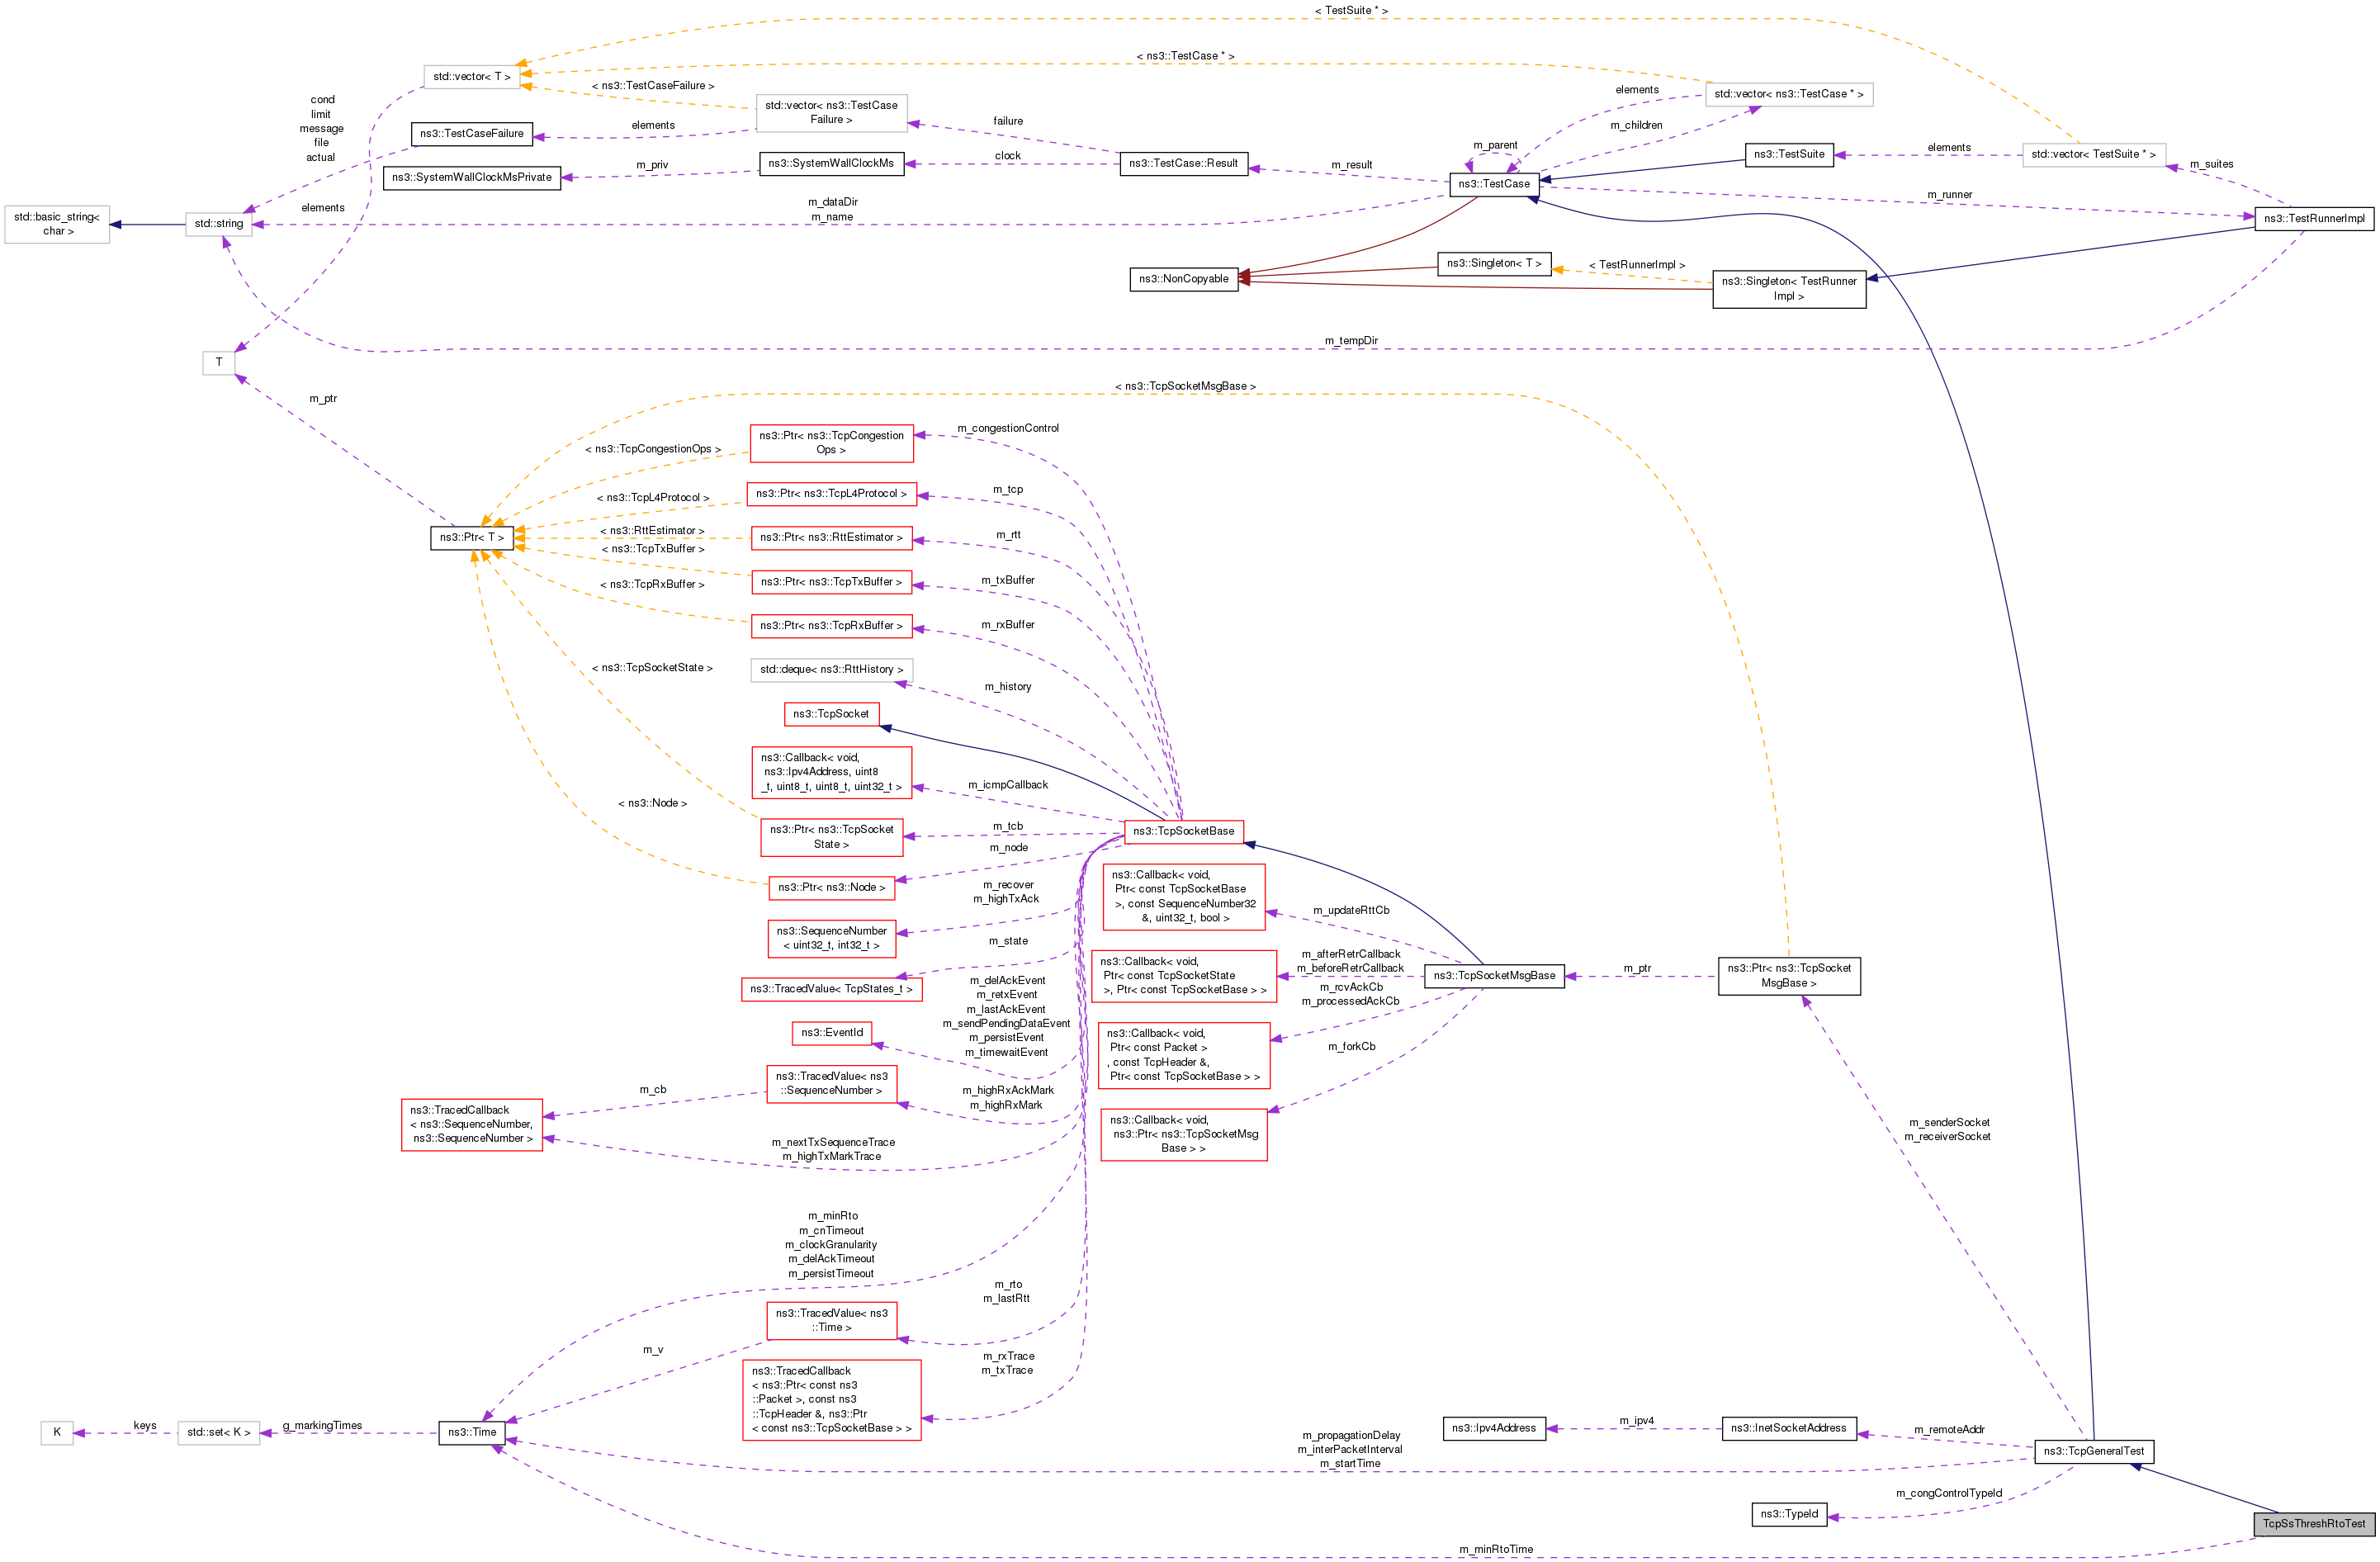The height and width of the screenshot is (1562, 2380).
Task: Open the std::vector< ns3::TestCase * > node
Action: point(1789,94)
